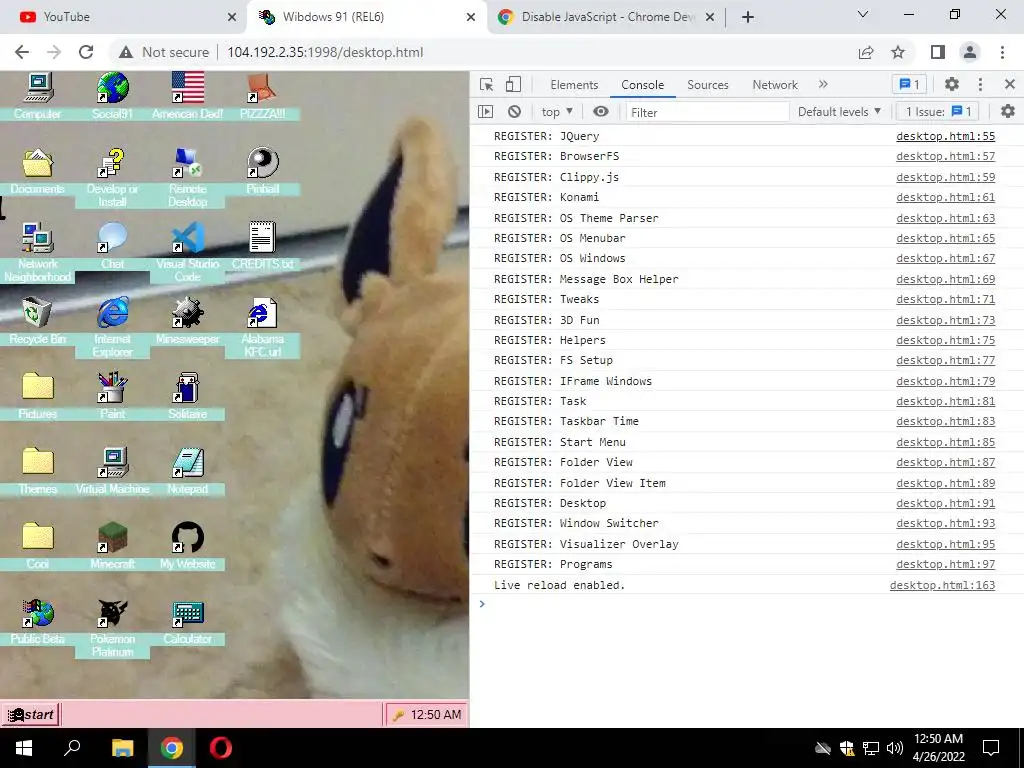1024x768 pixels.
Task: Open the Themes folder icon
Action: point(38,462)
